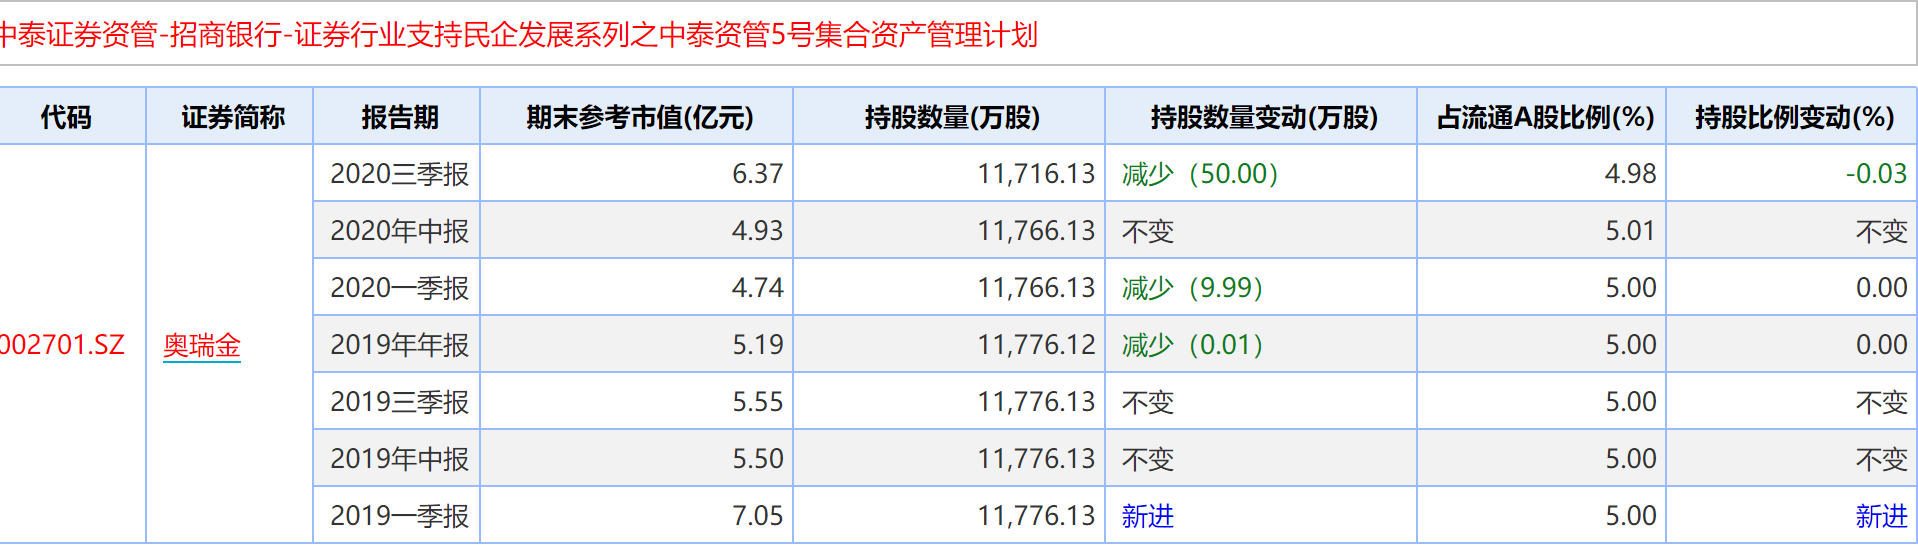Click ratio value 4.98
The width and height of the screenshot is (1918, 546).
point(1630,174)
